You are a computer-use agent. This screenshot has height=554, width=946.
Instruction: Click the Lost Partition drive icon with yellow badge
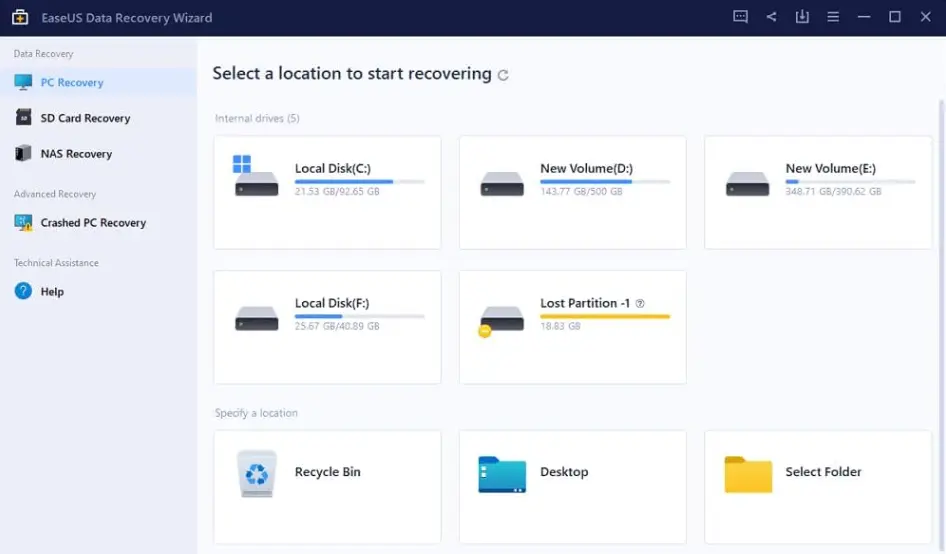click(501, 320)
